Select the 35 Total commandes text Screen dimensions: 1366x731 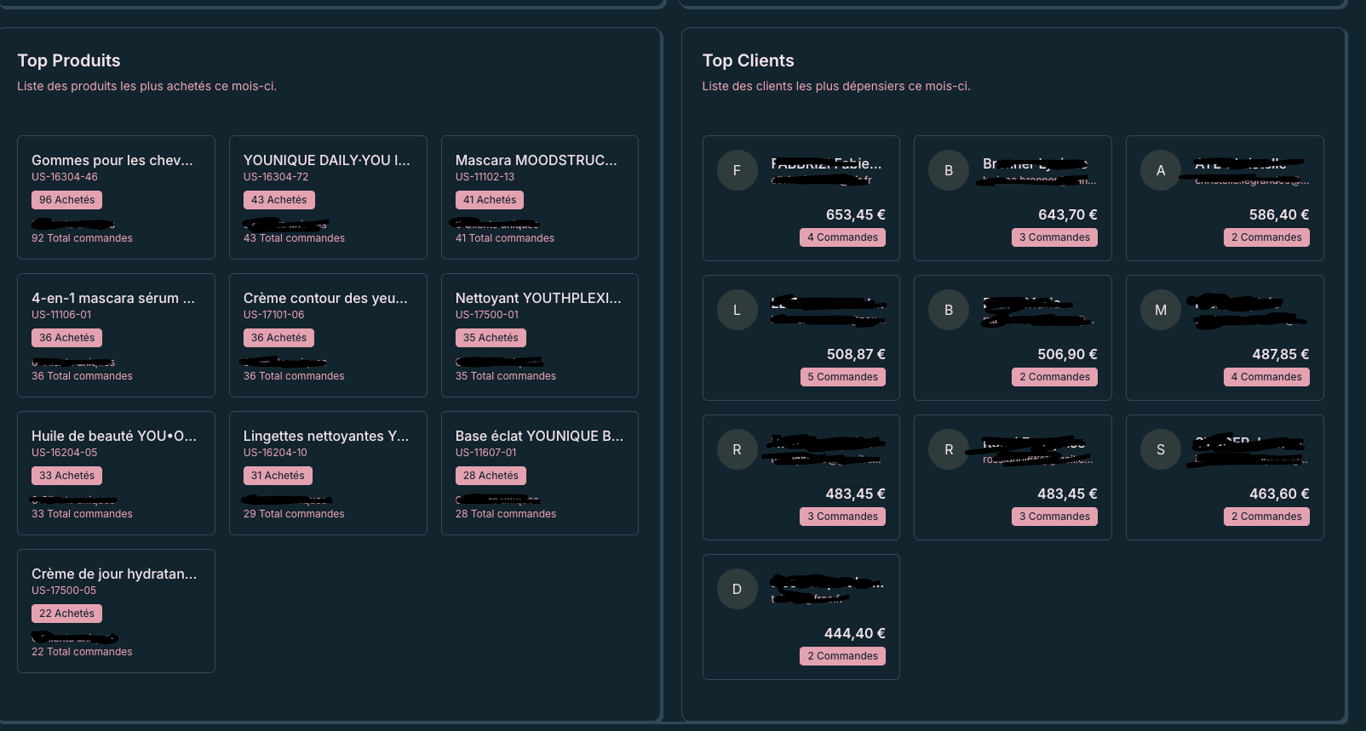506,376
